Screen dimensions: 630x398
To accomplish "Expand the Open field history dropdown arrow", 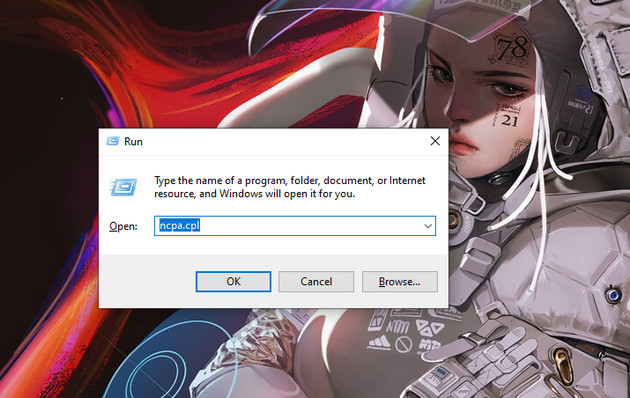I will (x=428, y=226).
